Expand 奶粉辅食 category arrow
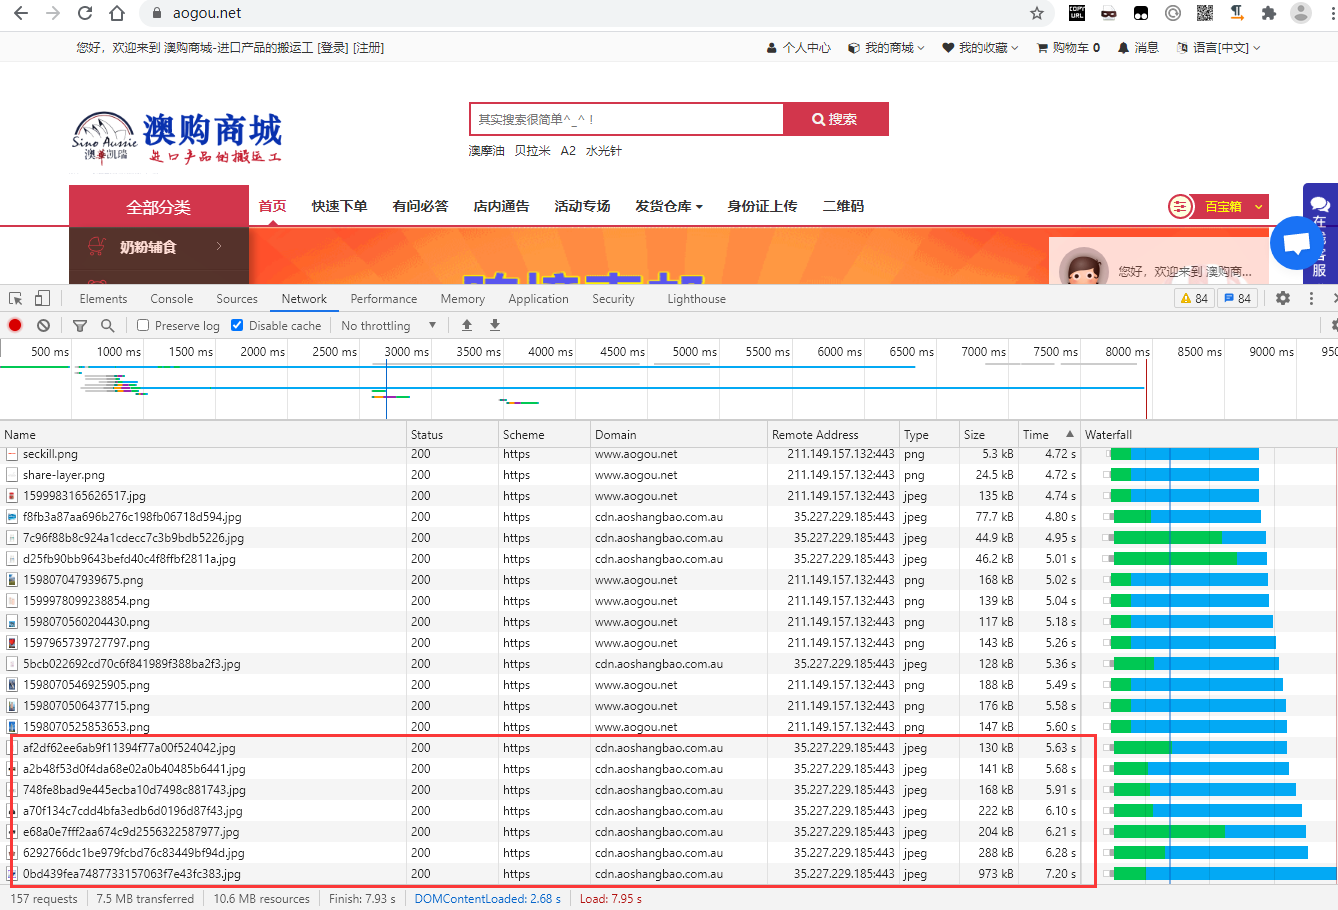The height and width of the screenshot is (910, 1338). (x=219, y=246)
